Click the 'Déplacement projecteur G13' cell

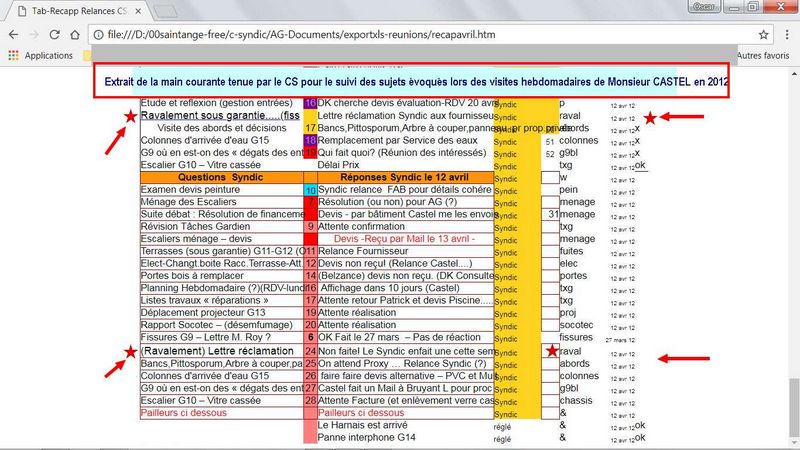click(x=221, y=312)
